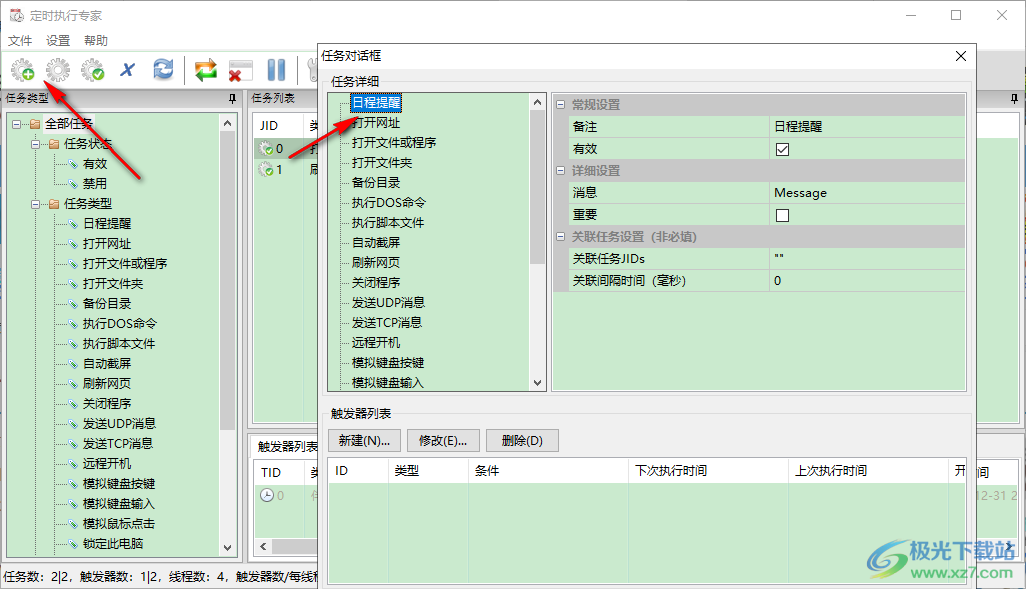Image resolution: width=1026 pixels, height=589 pixels.
Task: Toggle the middle gray gear toolbar icon
Action: pyautogui.click(x=57, y=70)
